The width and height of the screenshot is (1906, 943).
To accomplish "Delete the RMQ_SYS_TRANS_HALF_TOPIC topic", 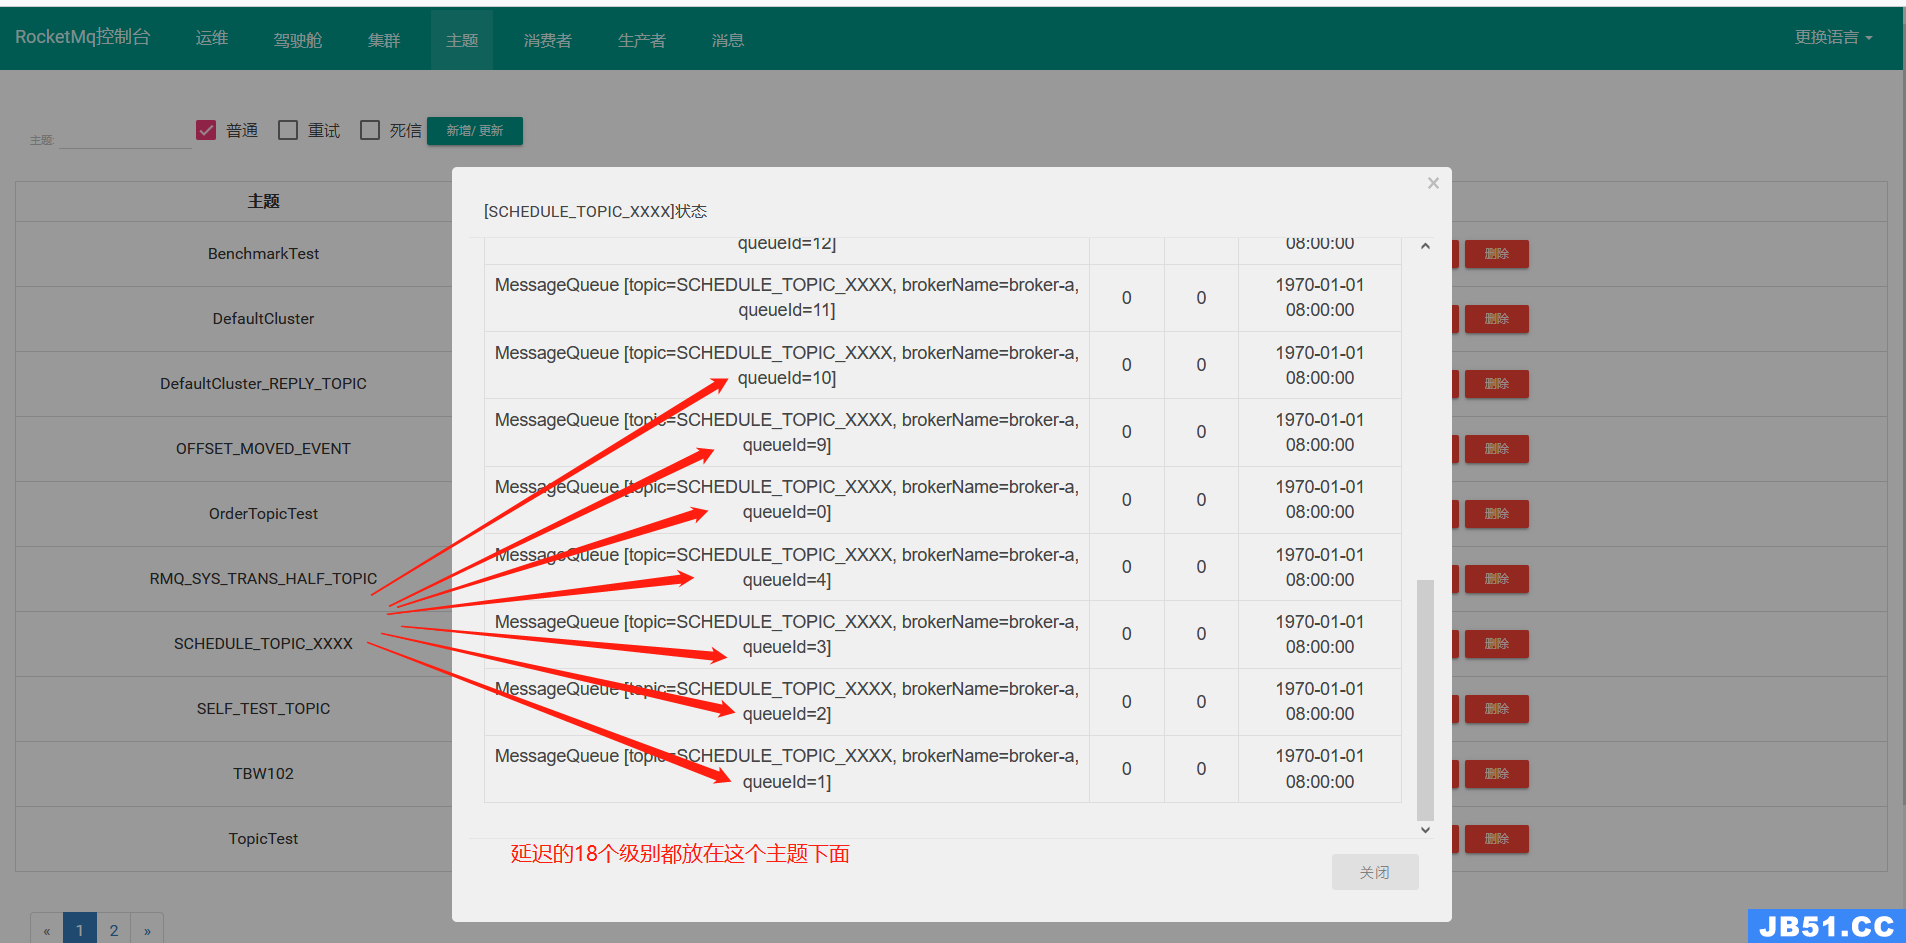I will [1496, 579].
